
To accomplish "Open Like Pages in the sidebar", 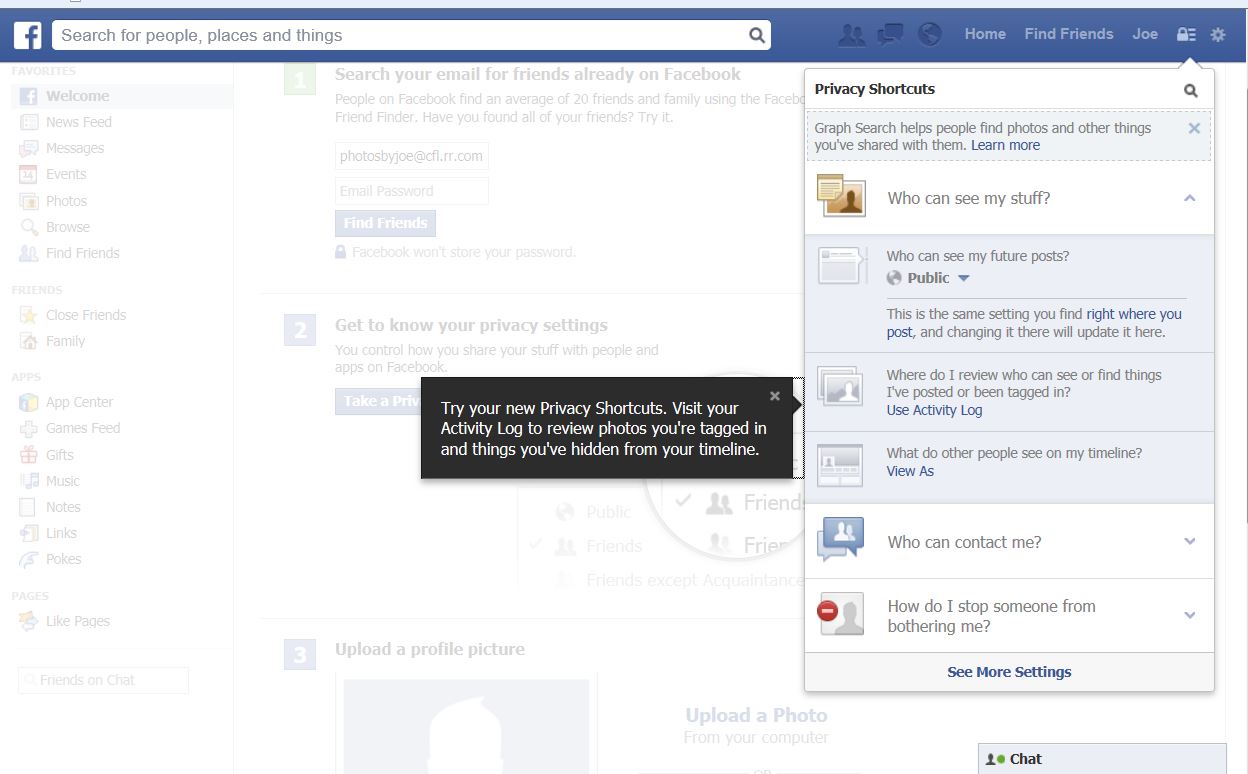I will point(78,621).
